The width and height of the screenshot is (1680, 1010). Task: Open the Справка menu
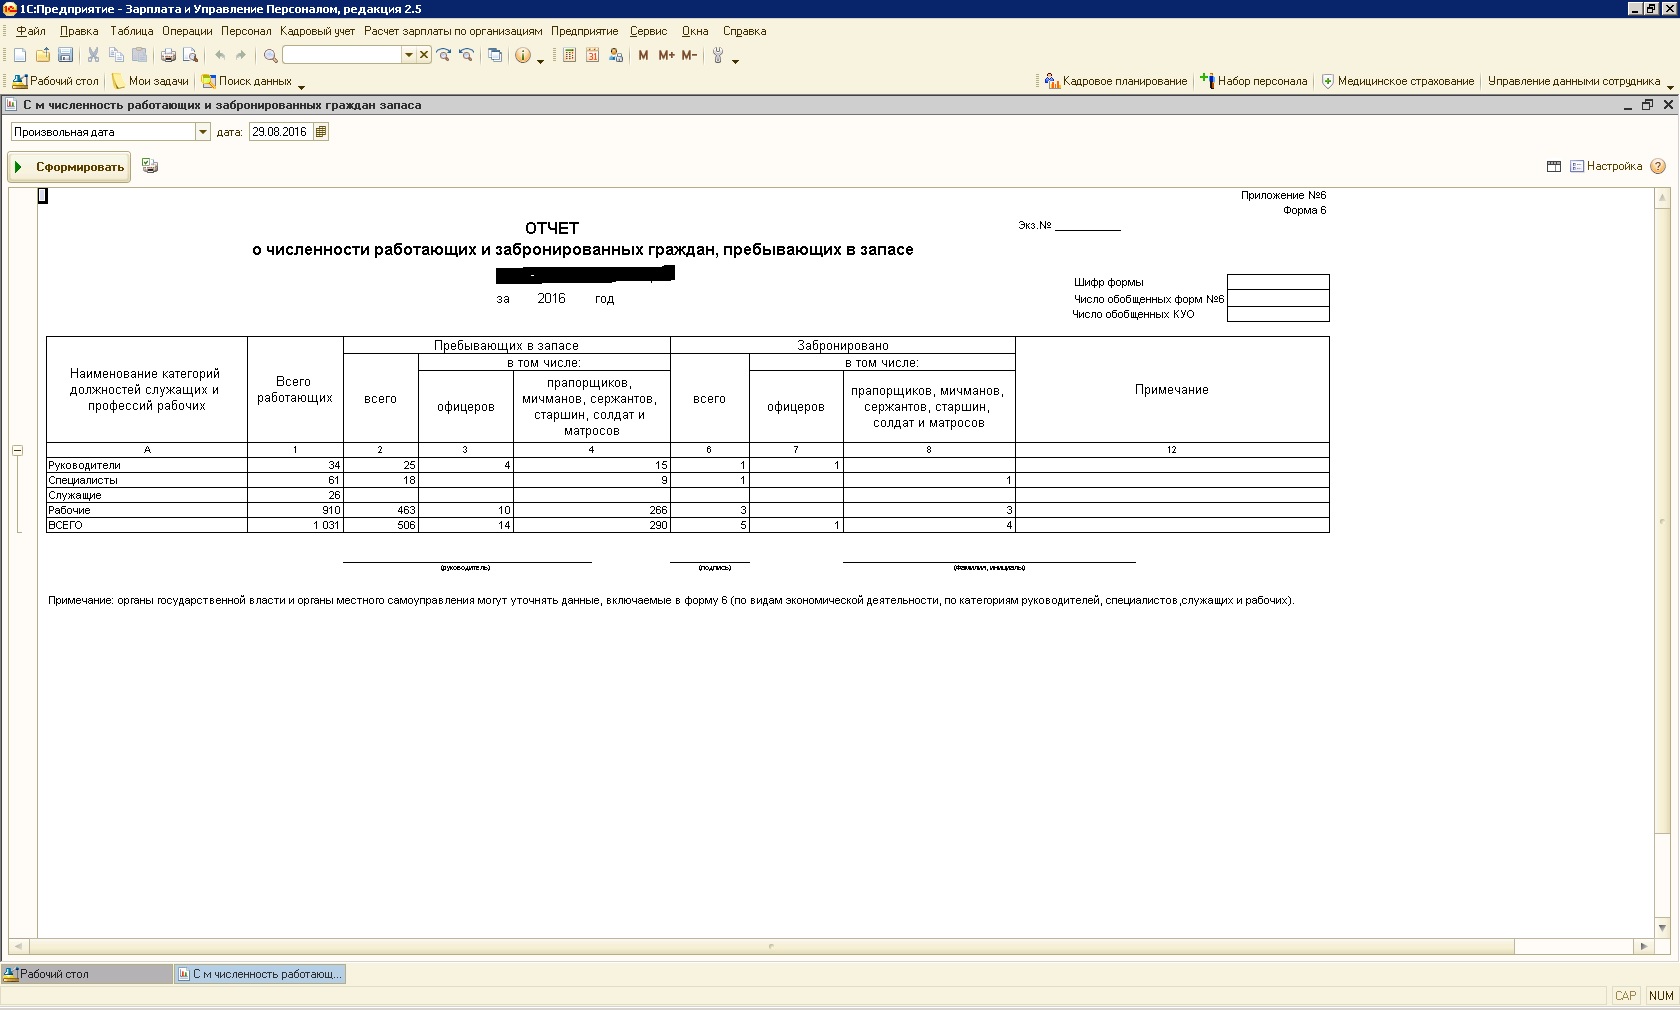click(x=744, y=31)
